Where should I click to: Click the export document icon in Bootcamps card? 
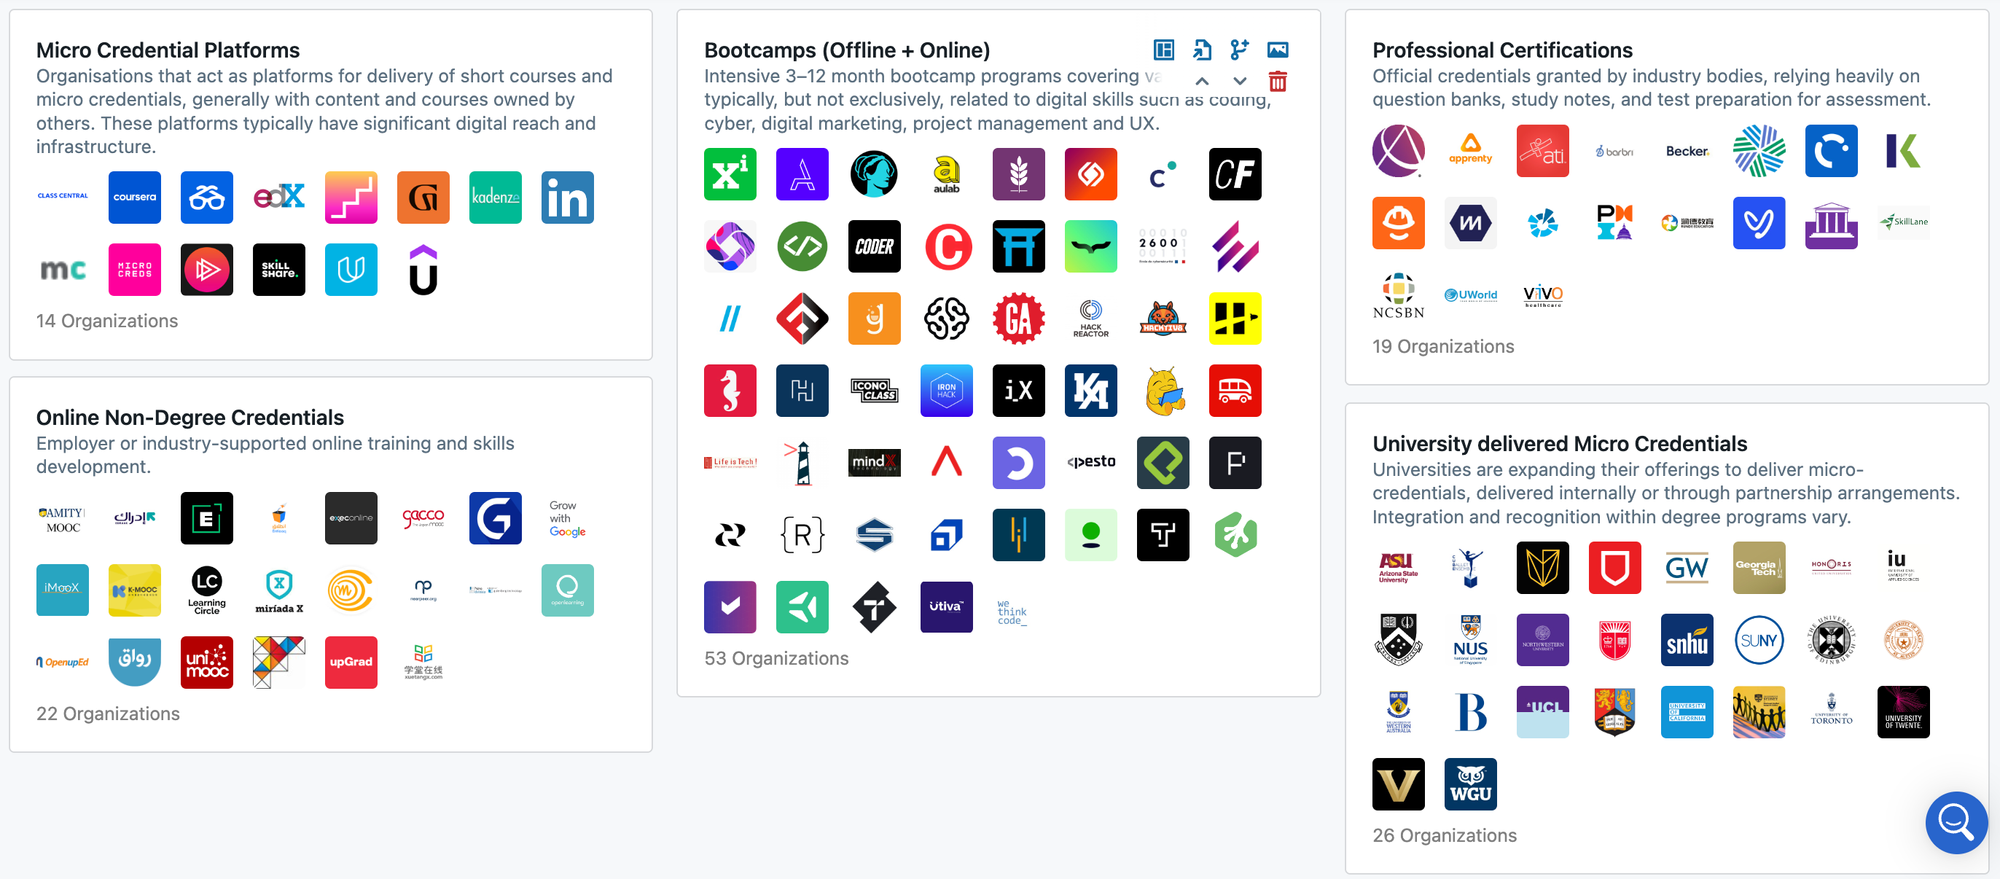click(x=1202, y=50)
